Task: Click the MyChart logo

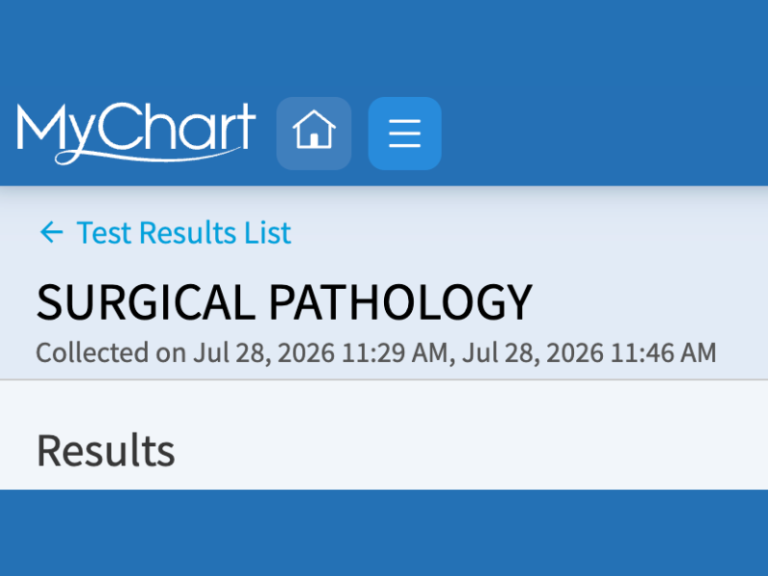Action: (x=136, y=133)
